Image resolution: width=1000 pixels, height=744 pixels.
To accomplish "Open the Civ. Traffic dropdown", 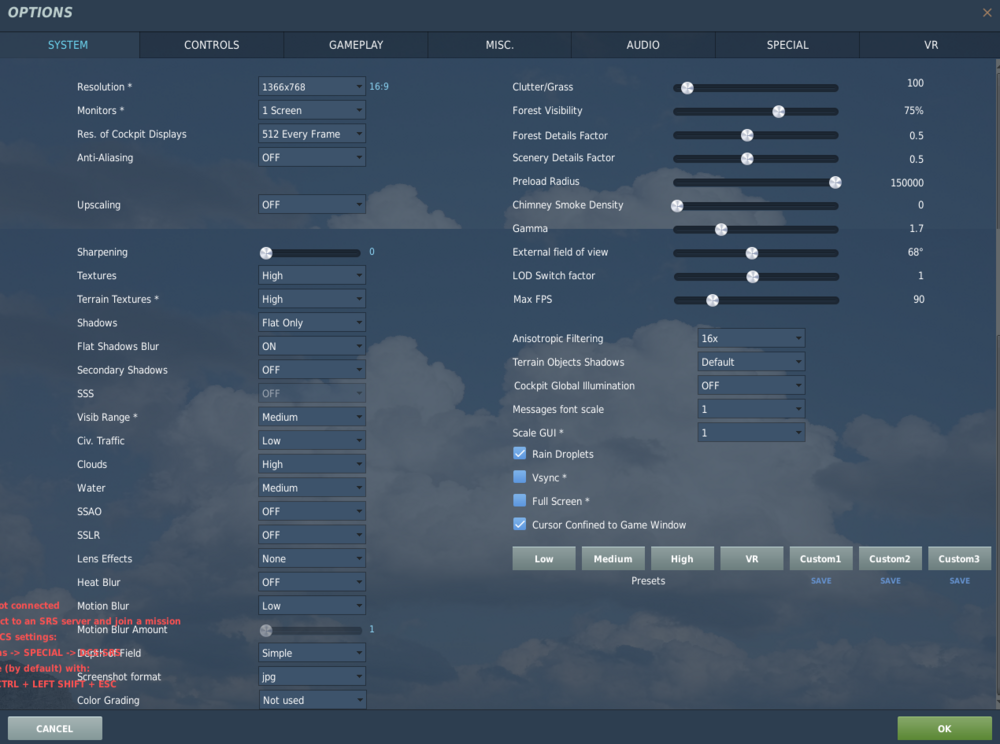I will [312, 441].
